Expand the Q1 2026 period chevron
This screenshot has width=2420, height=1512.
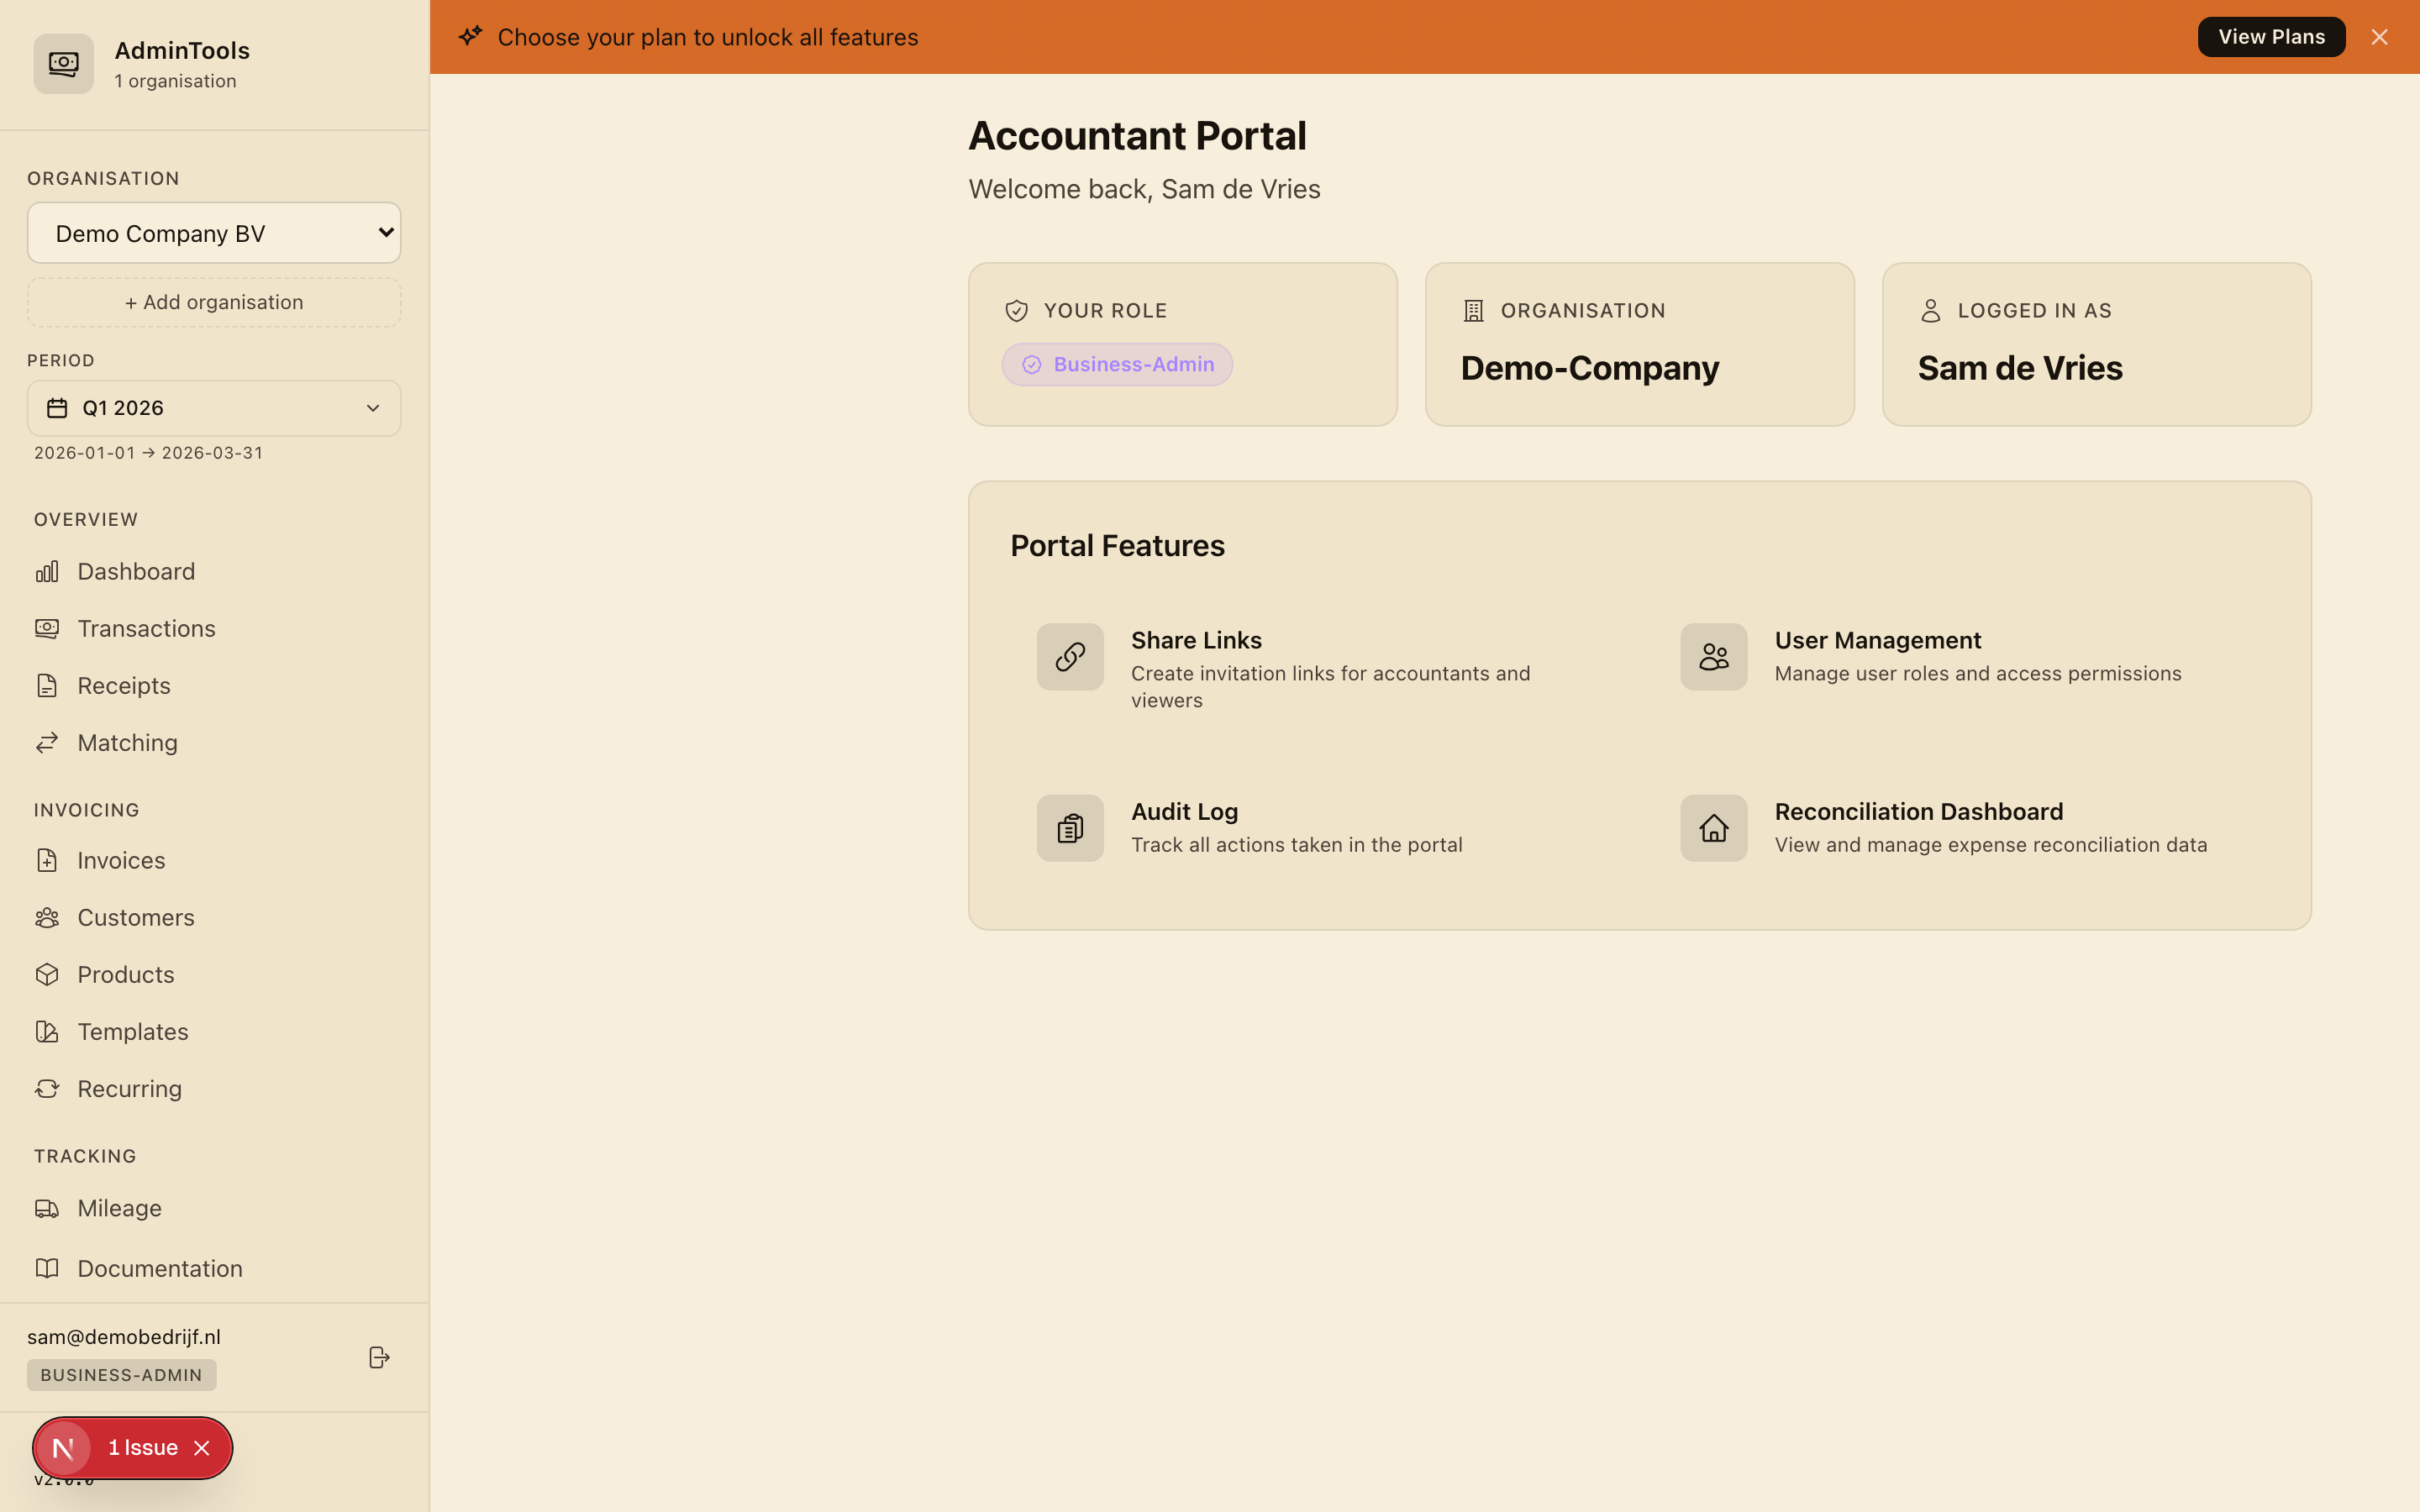(373, 408)
